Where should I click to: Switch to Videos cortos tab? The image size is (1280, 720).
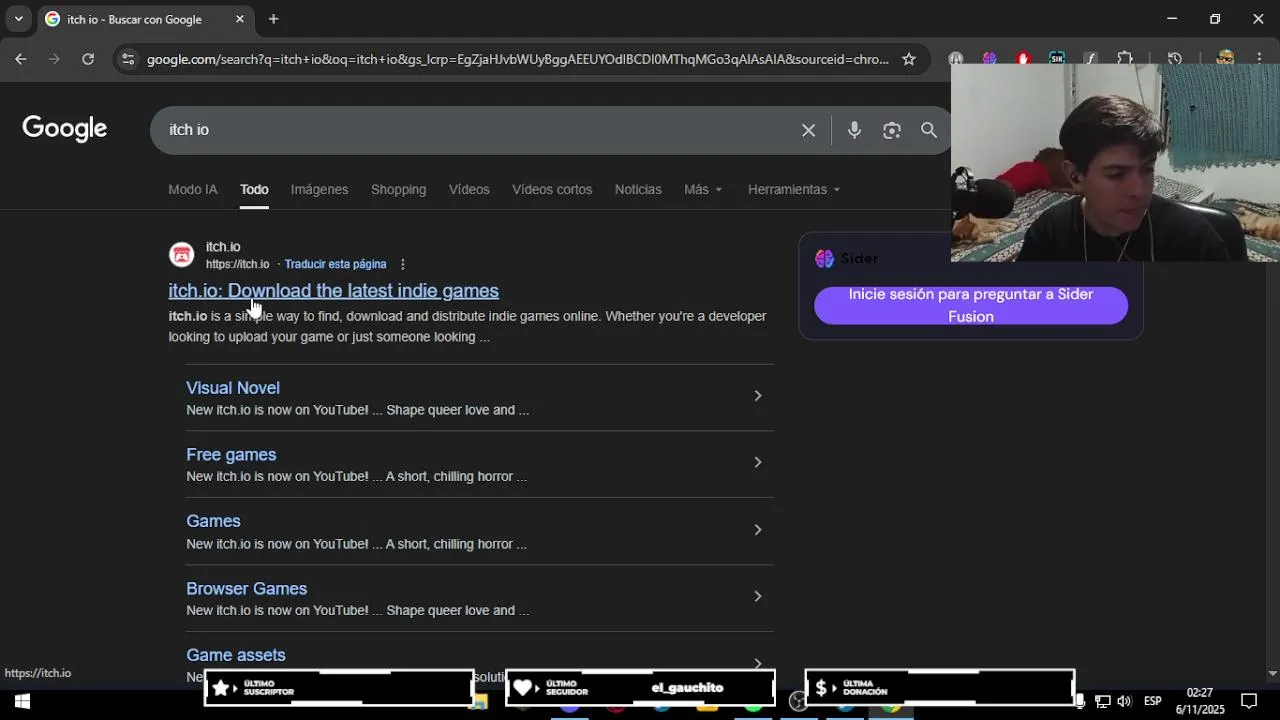(552, 189)
